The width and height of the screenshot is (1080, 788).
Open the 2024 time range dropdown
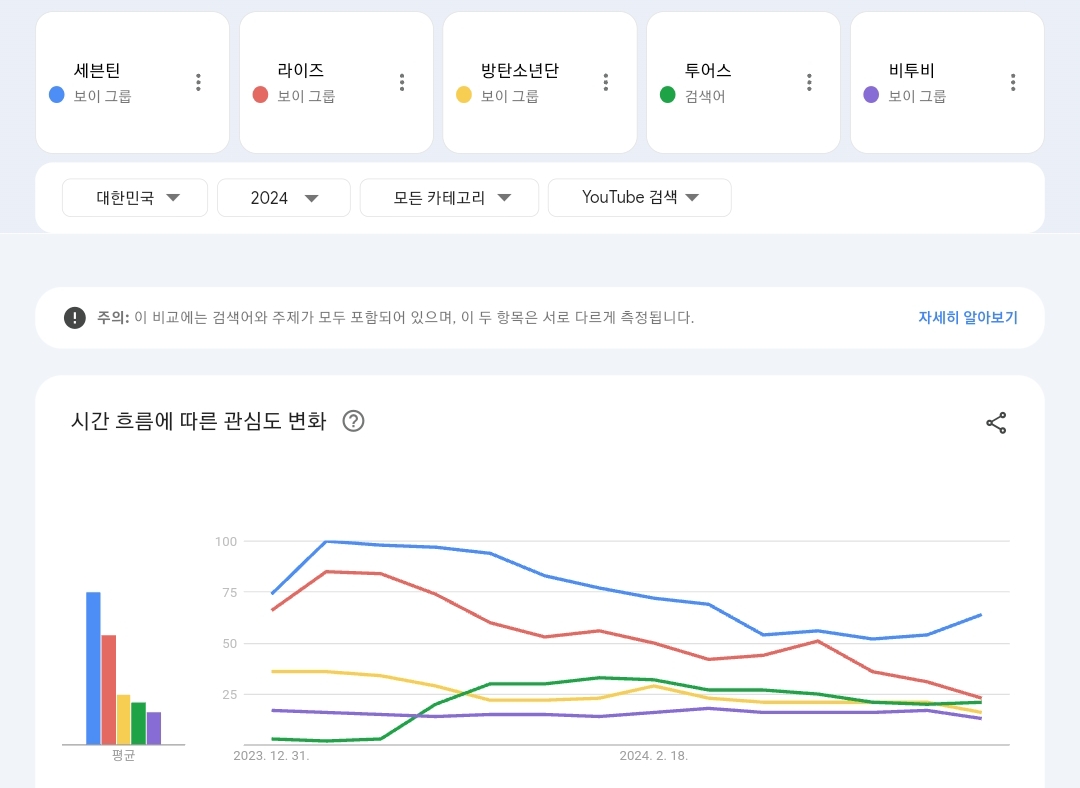(284, 198)
